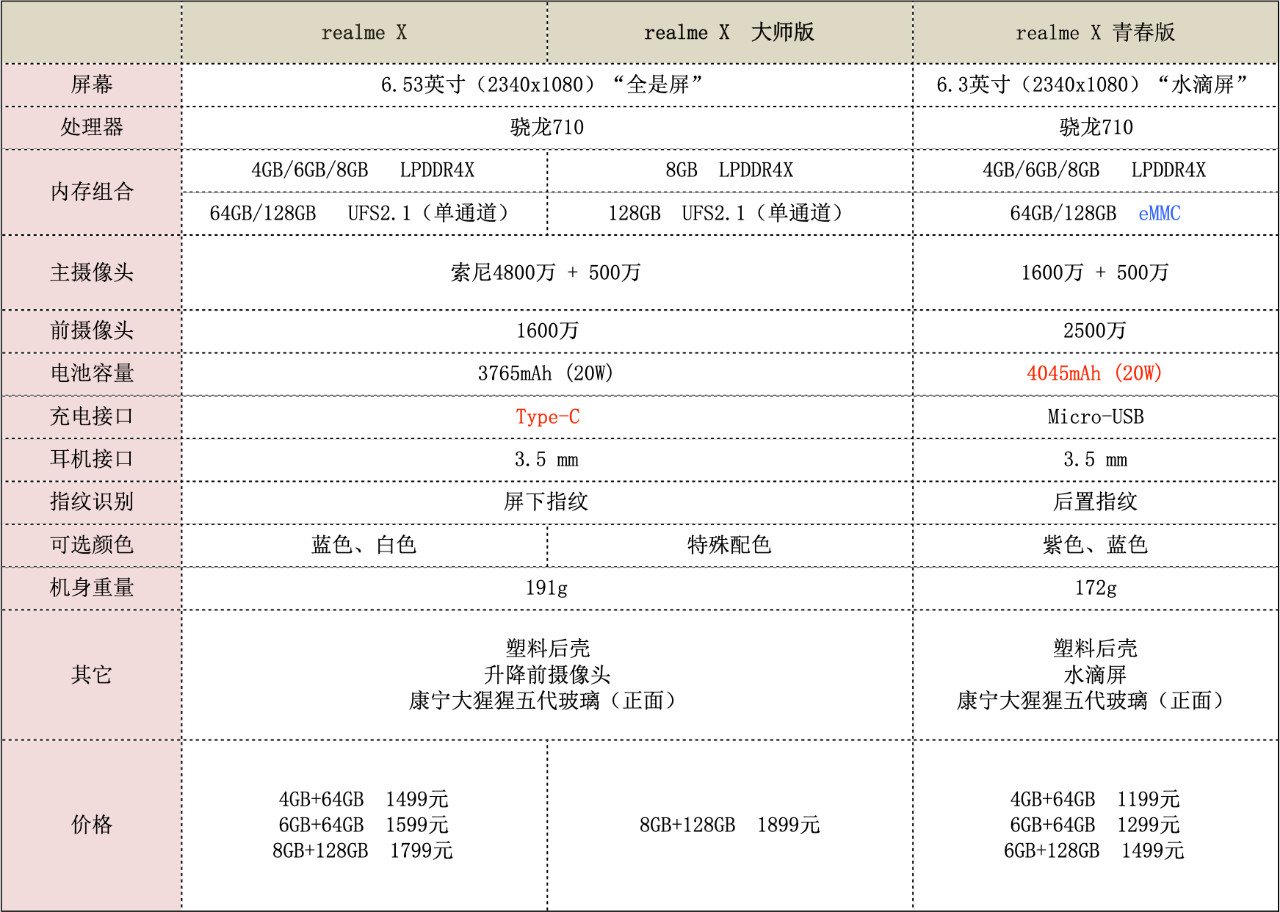This screenshot has height=912, width=1280.
Task: Click the 屏下指纹 cell
Action: pos(546,502)
